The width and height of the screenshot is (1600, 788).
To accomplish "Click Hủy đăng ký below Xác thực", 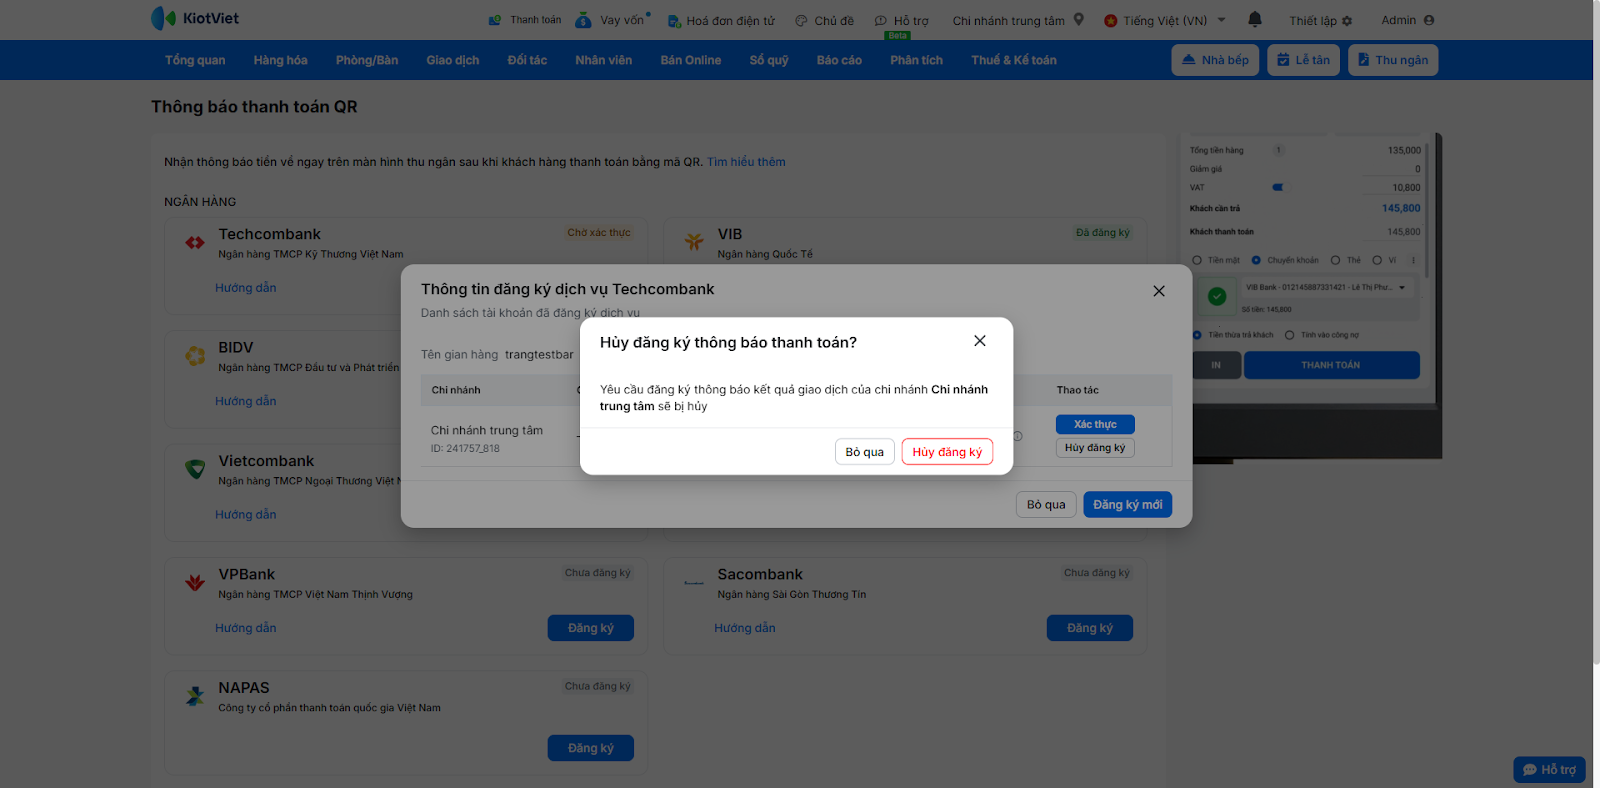I will 1095,448.
